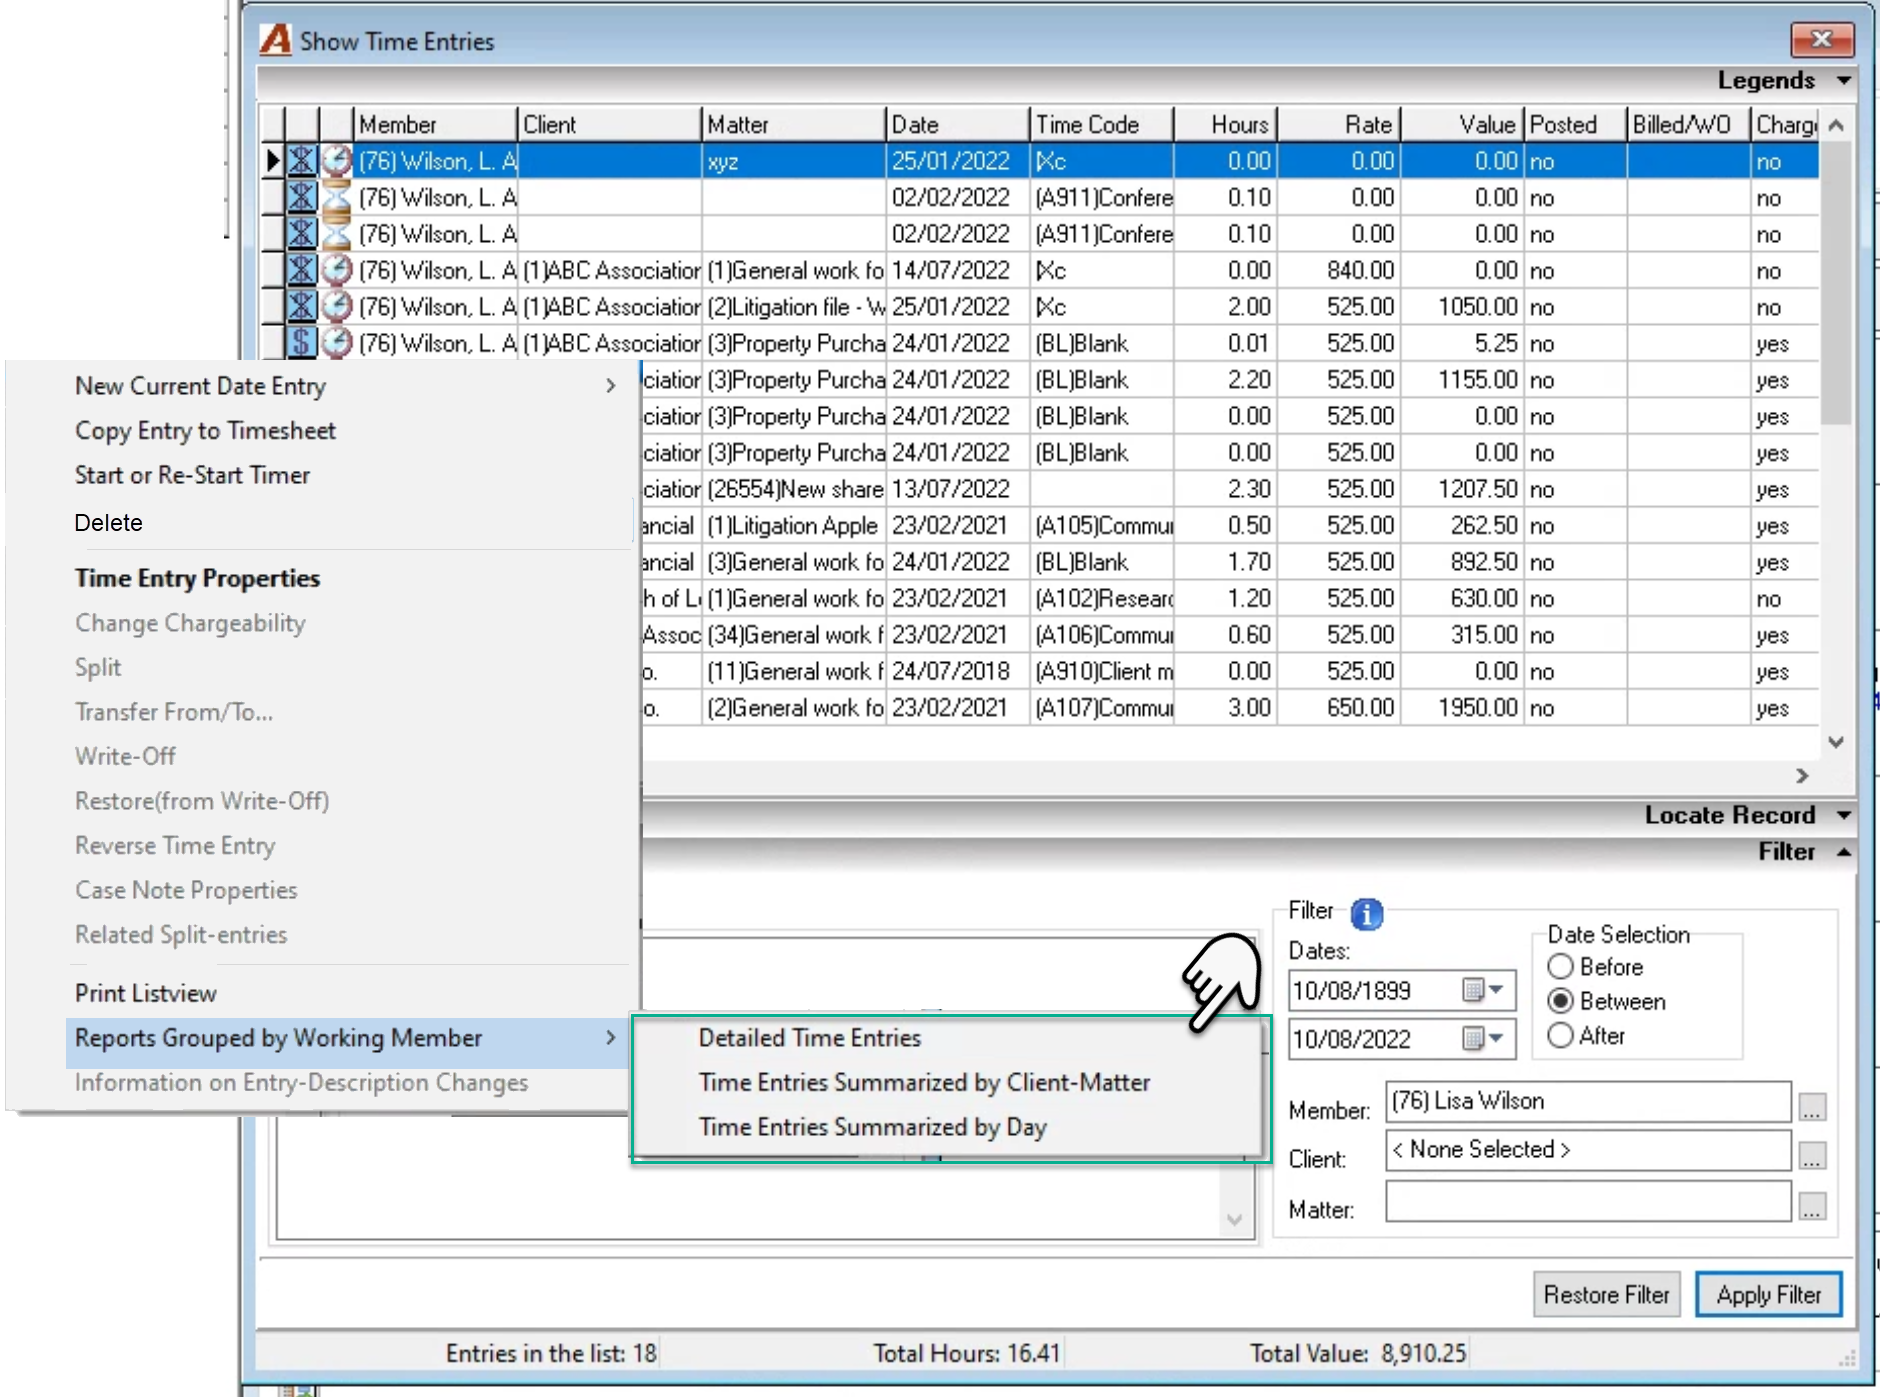Click the Restore Filter button
1880x1397 pixels.
tap(1606, 1295)
